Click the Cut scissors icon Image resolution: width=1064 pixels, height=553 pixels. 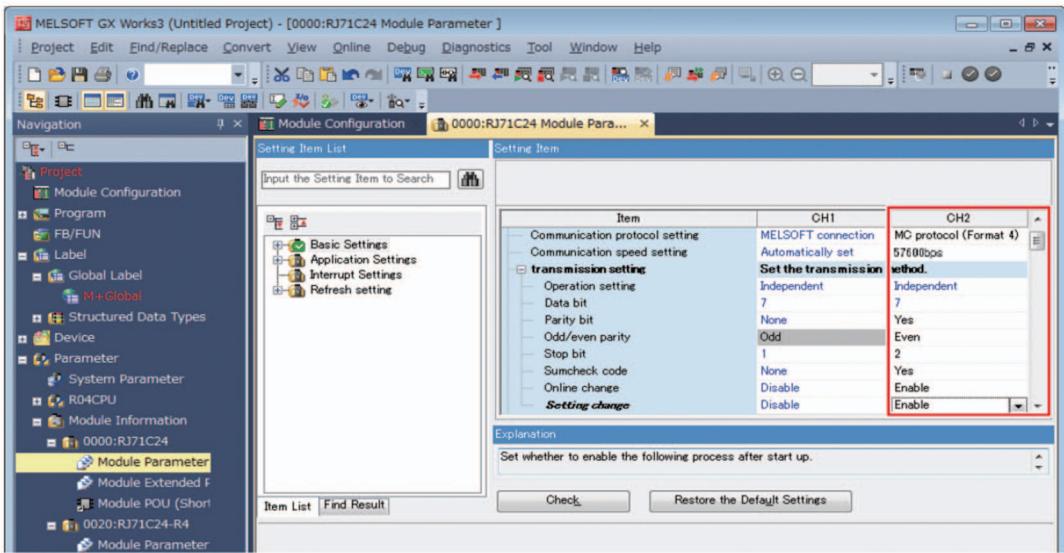[x=282, y=75]
